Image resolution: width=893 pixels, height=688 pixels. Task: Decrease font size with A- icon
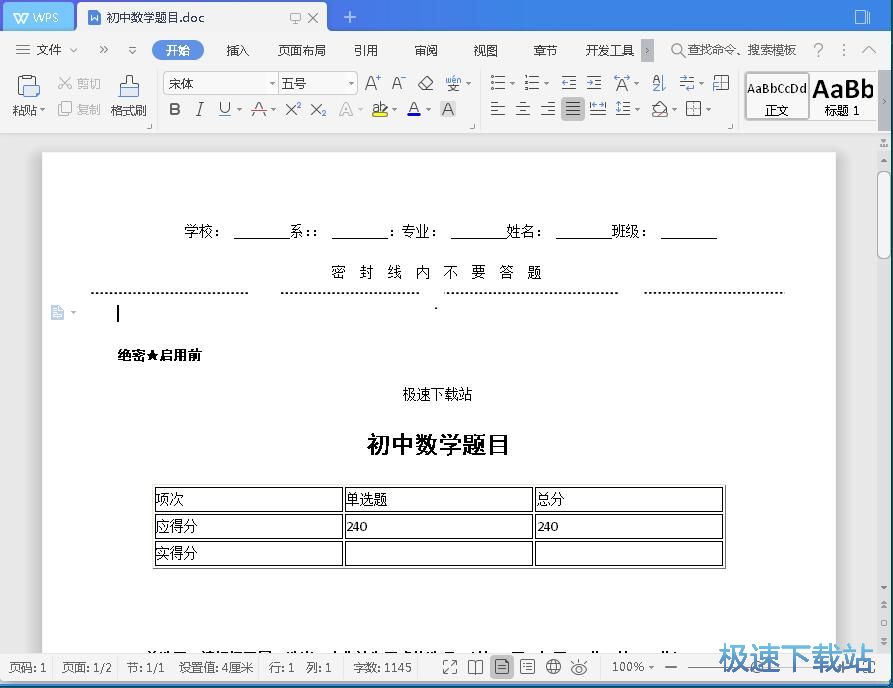398,83
